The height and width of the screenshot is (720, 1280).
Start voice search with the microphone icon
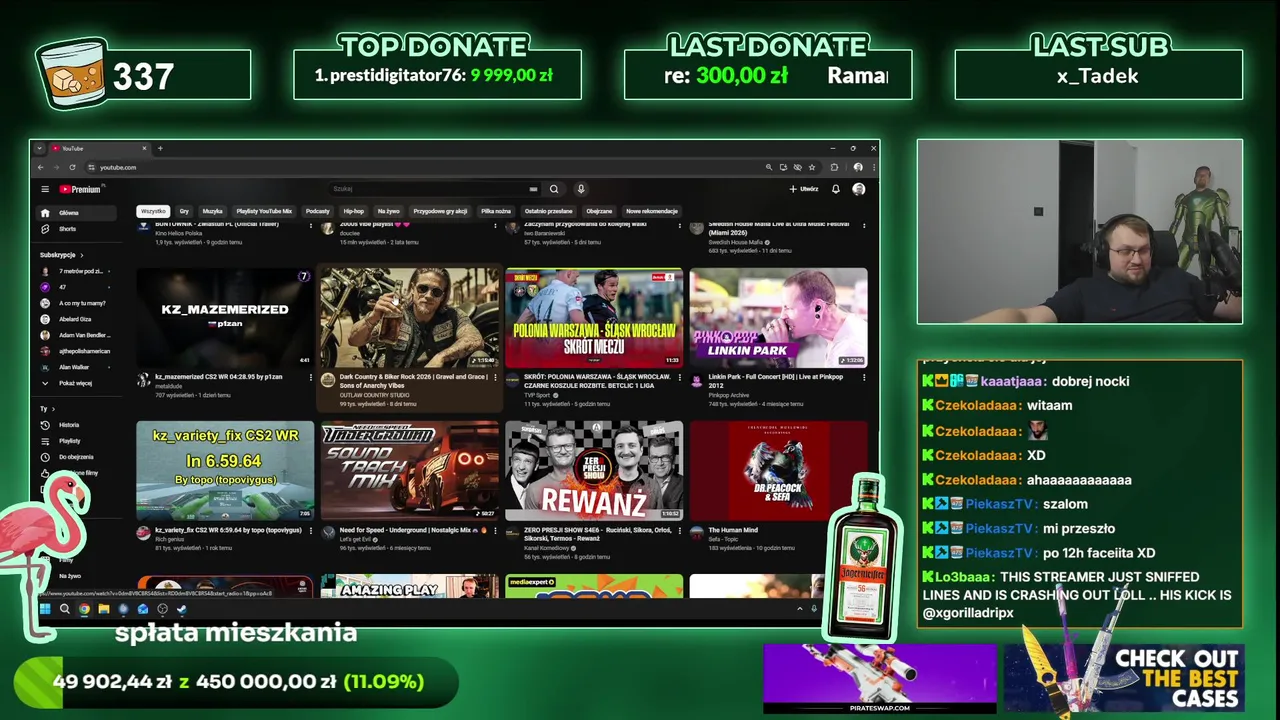[x=580, y=189]
